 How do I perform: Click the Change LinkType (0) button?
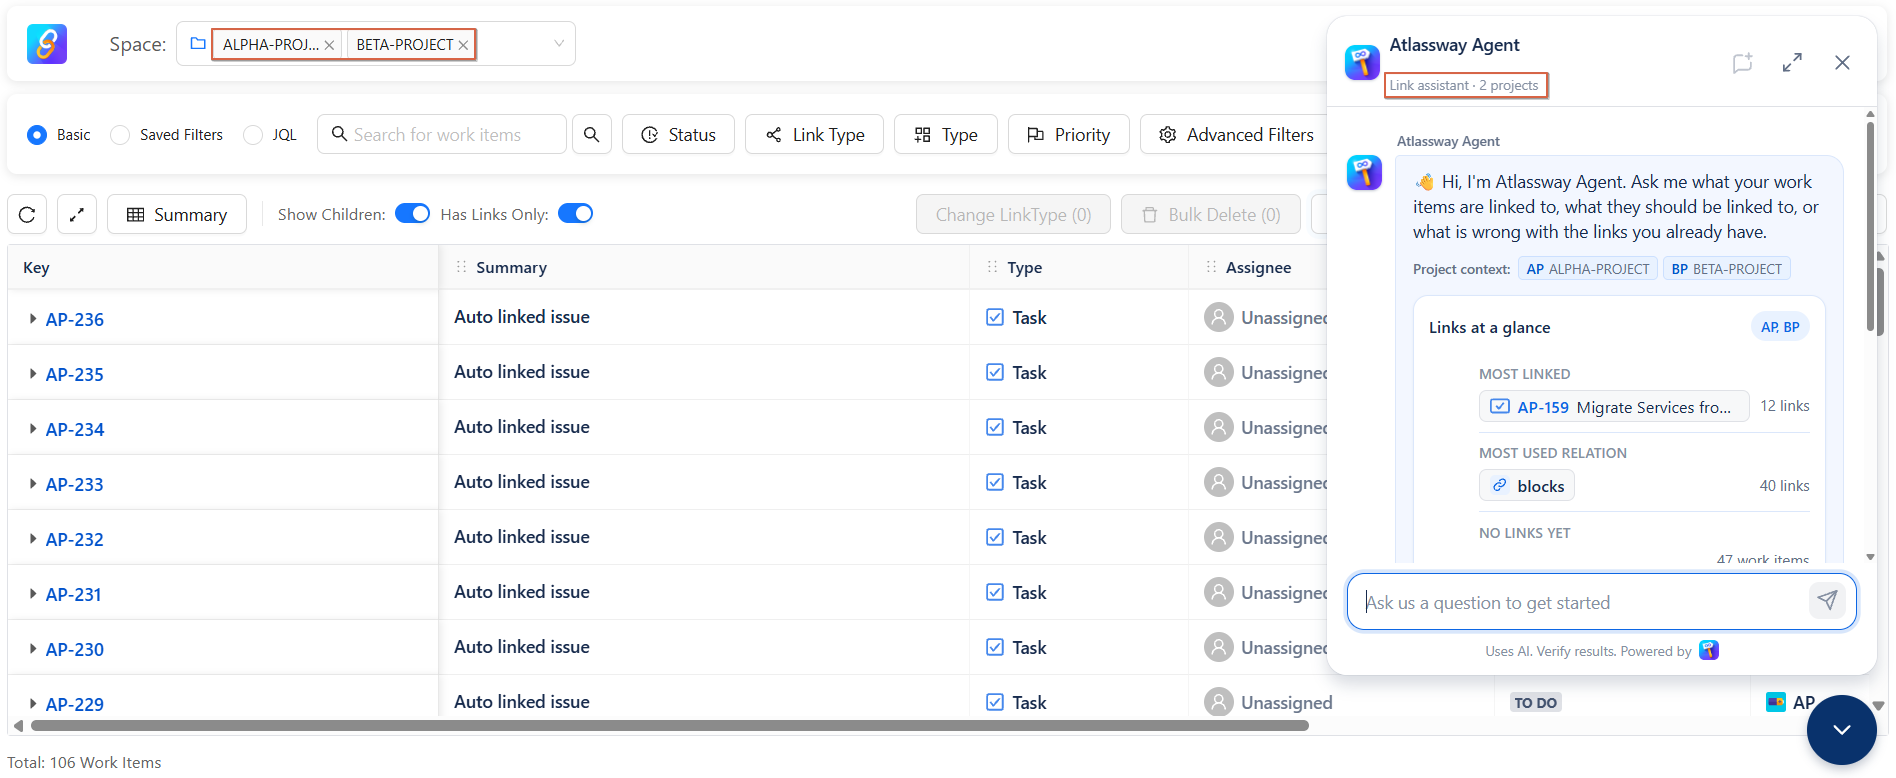(x=1013, y=214)
